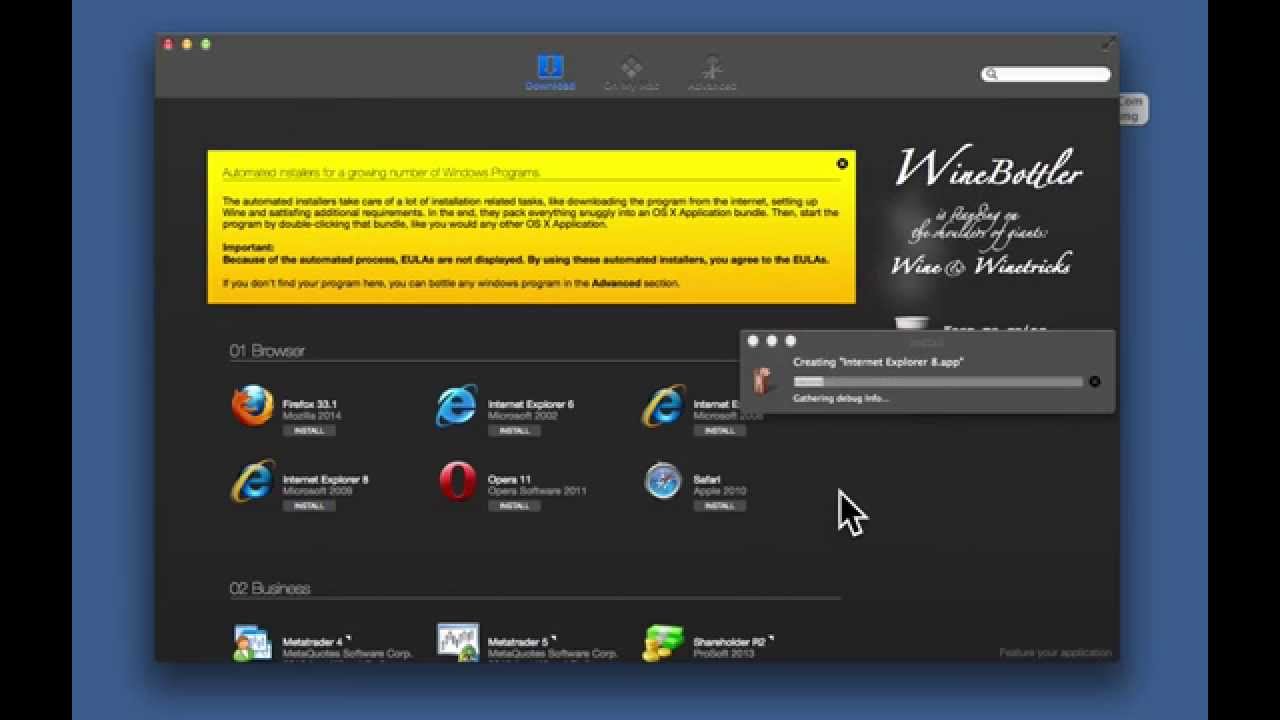This screenshot has height=720, width=1280.
Task: Switch to the On My Mac tab
Action: [x=631, y=73]
